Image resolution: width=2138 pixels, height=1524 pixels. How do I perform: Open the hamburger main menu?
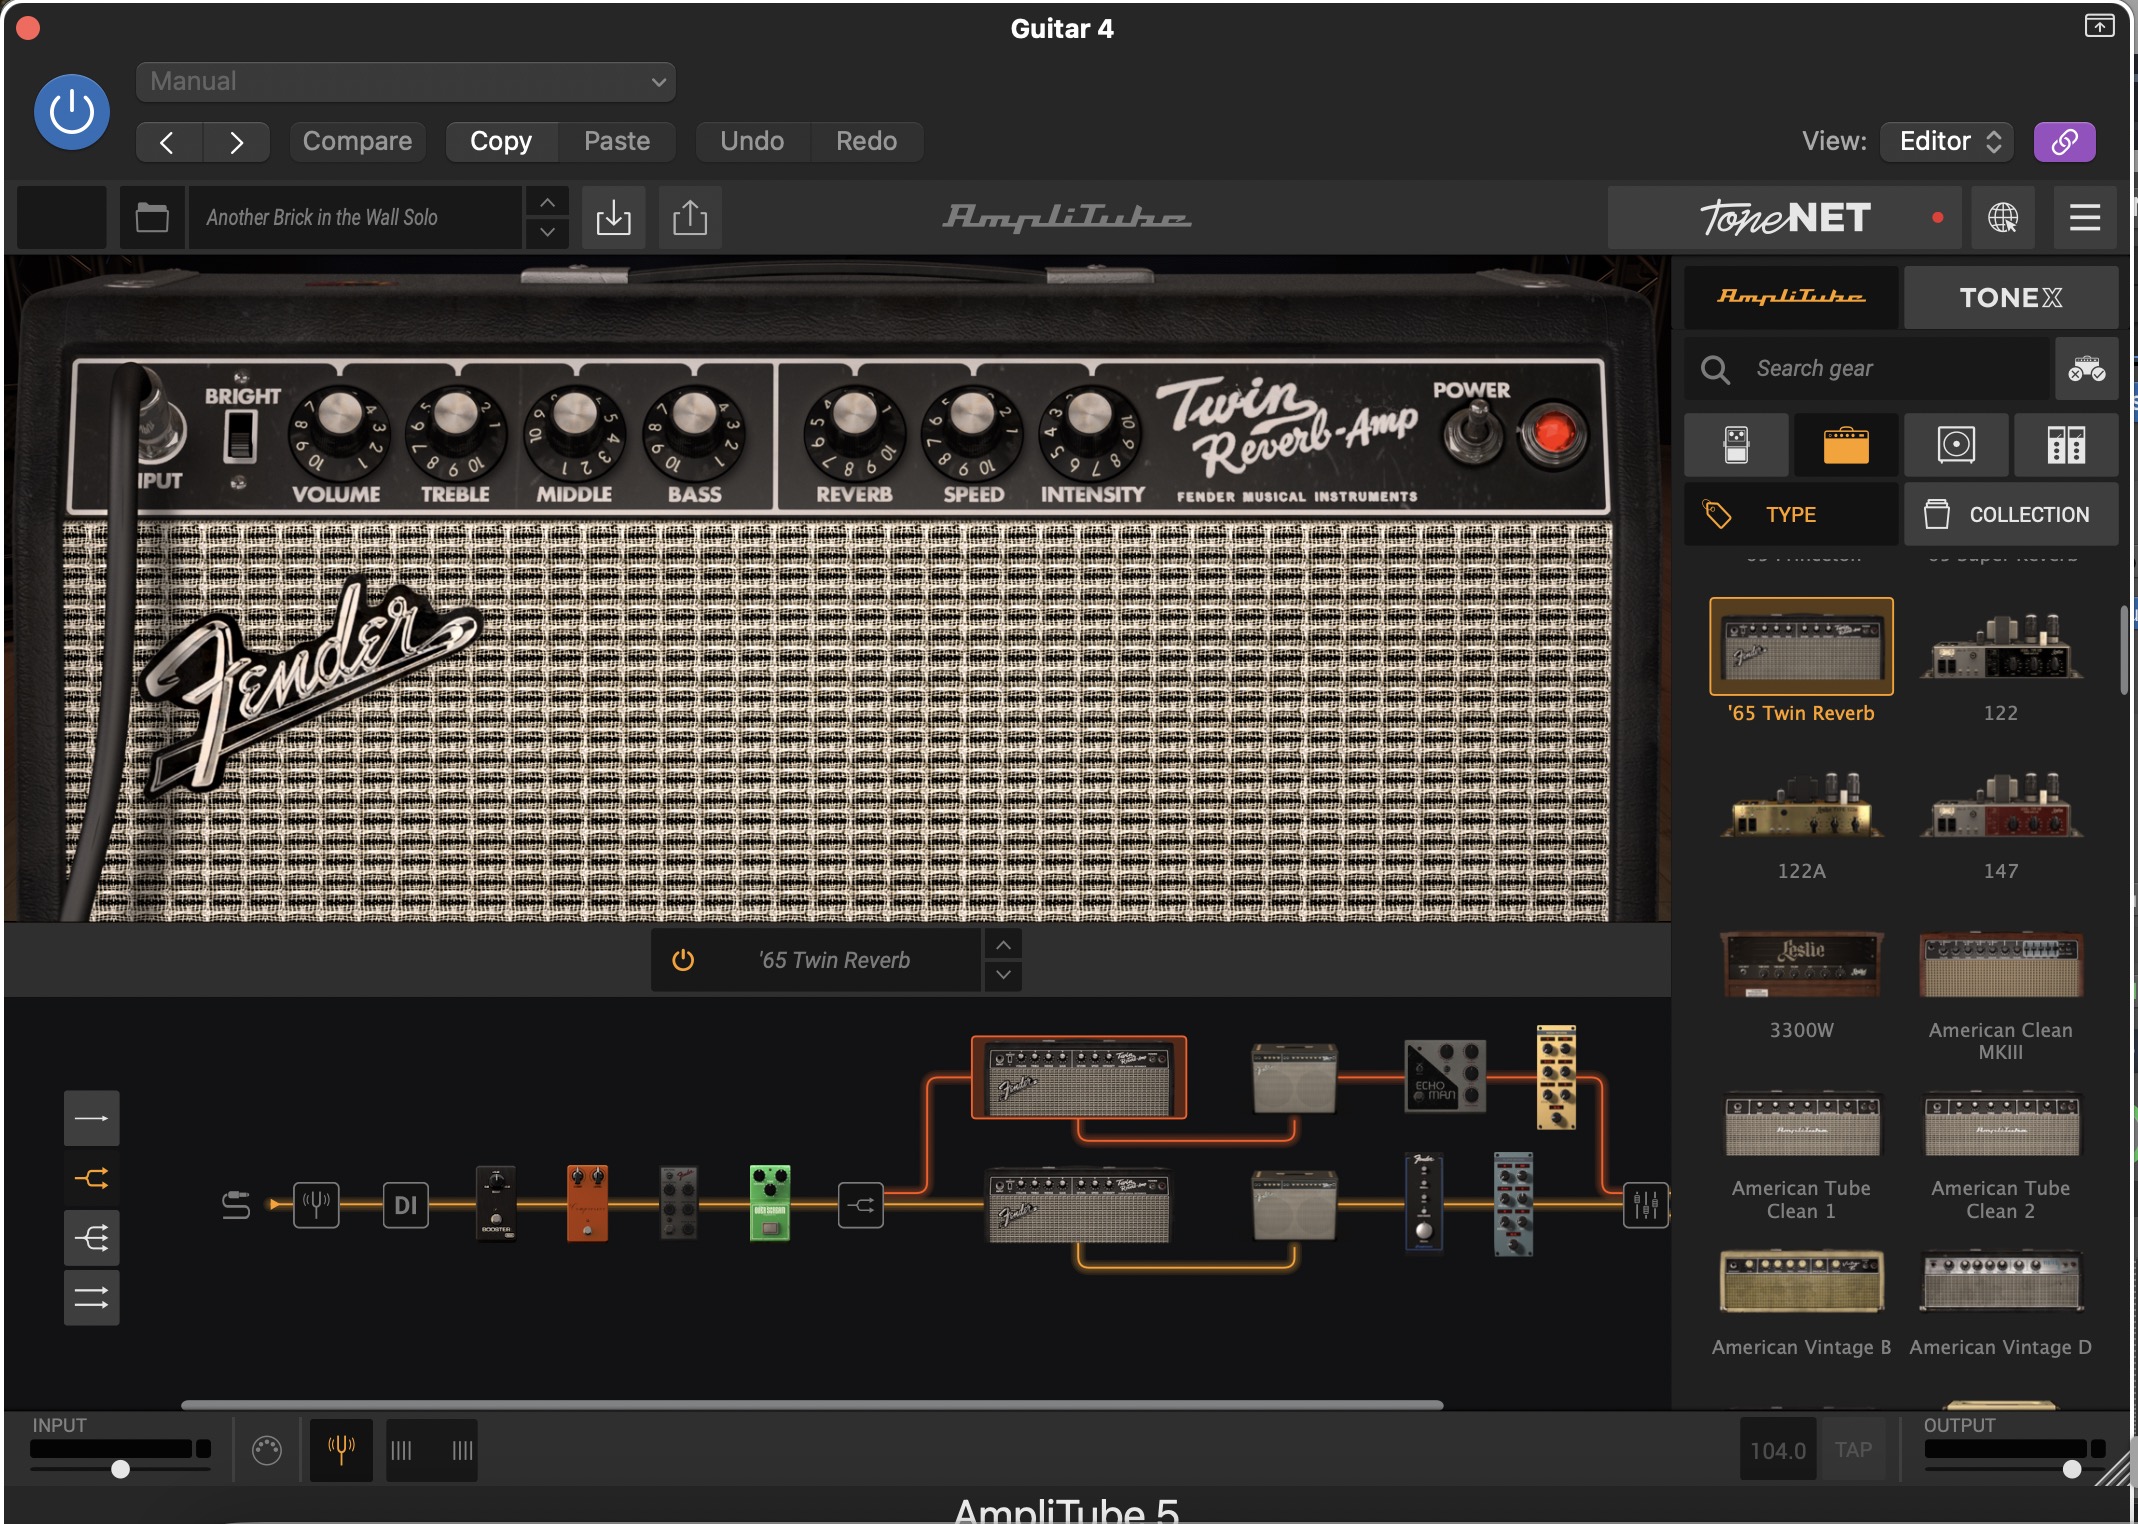[2085, 217]
